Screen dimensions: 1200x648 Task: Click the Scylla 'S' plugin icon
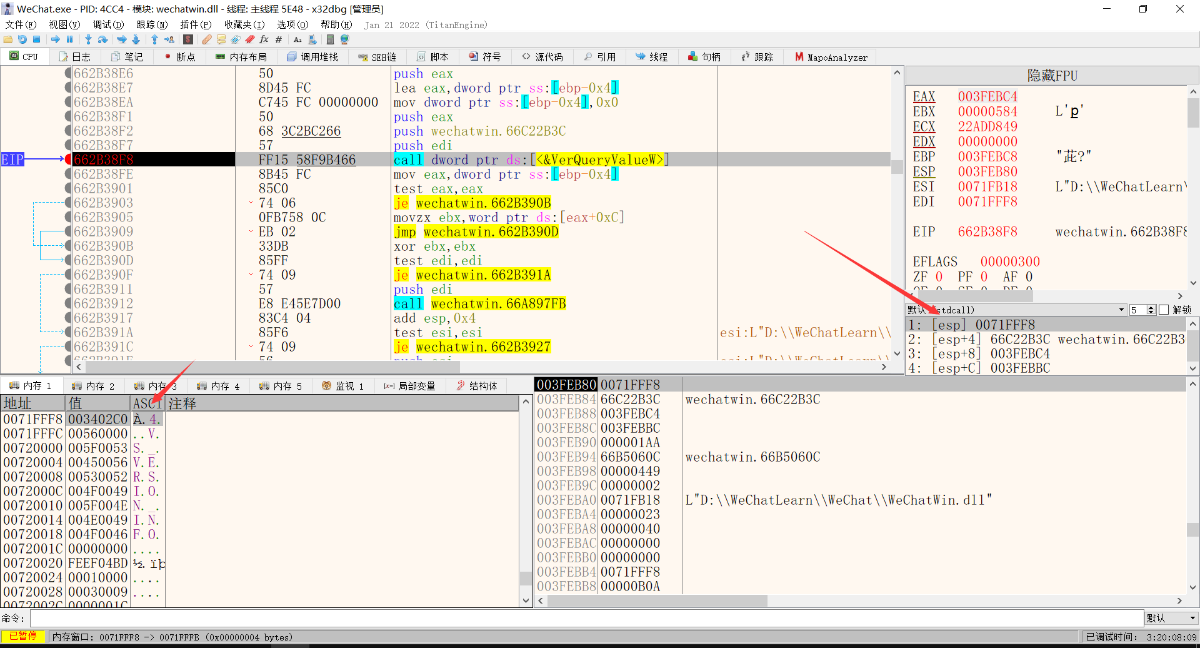click(188, 39)
